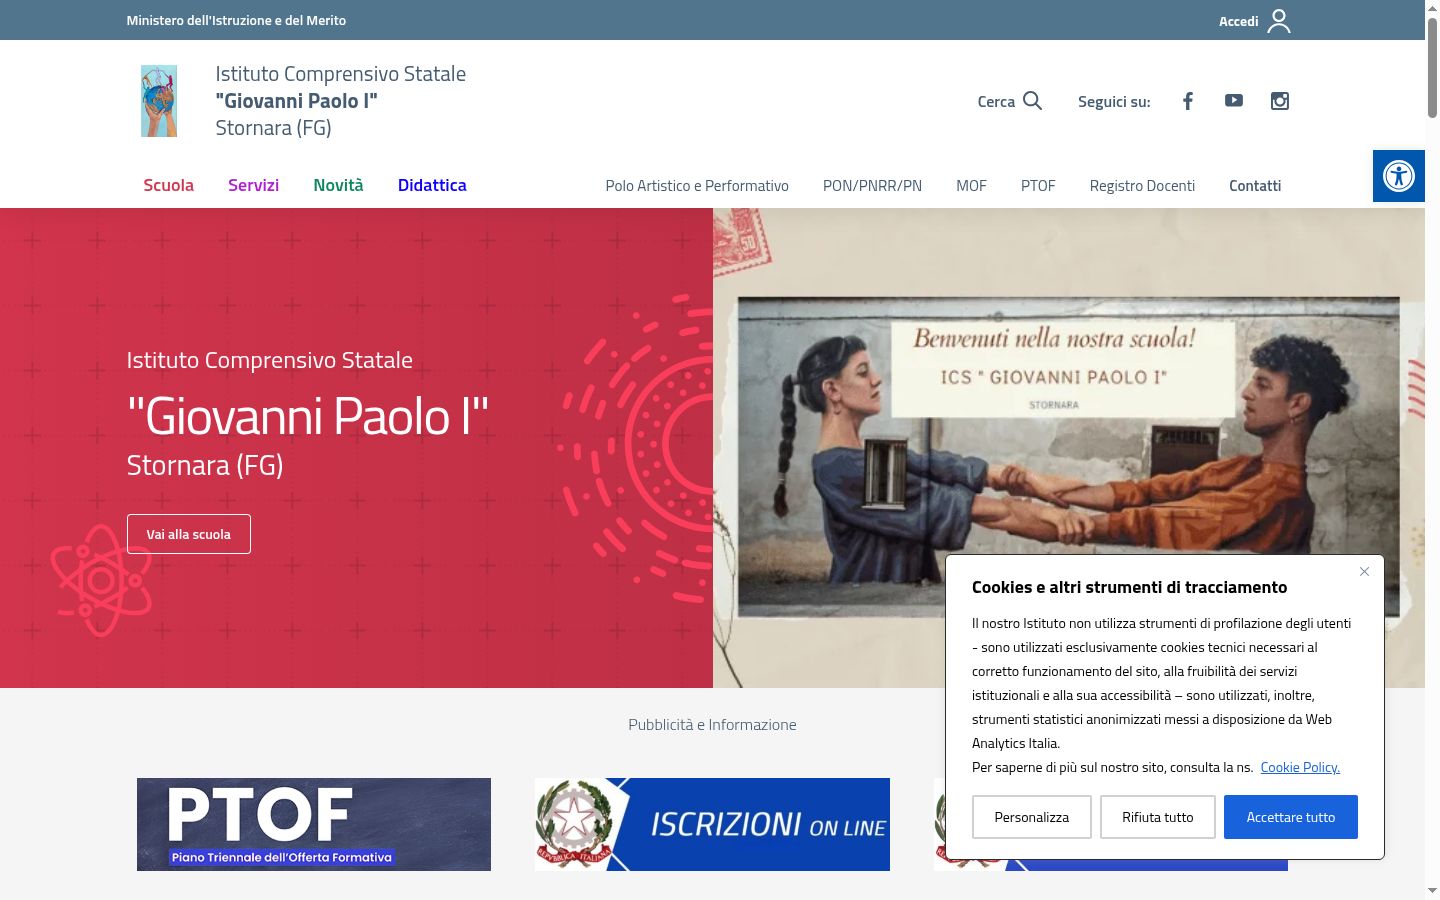Viewport: 1440px width, 900px height.
Task: Open the Cookie Policy link
Action: (x=1300, y=767)
